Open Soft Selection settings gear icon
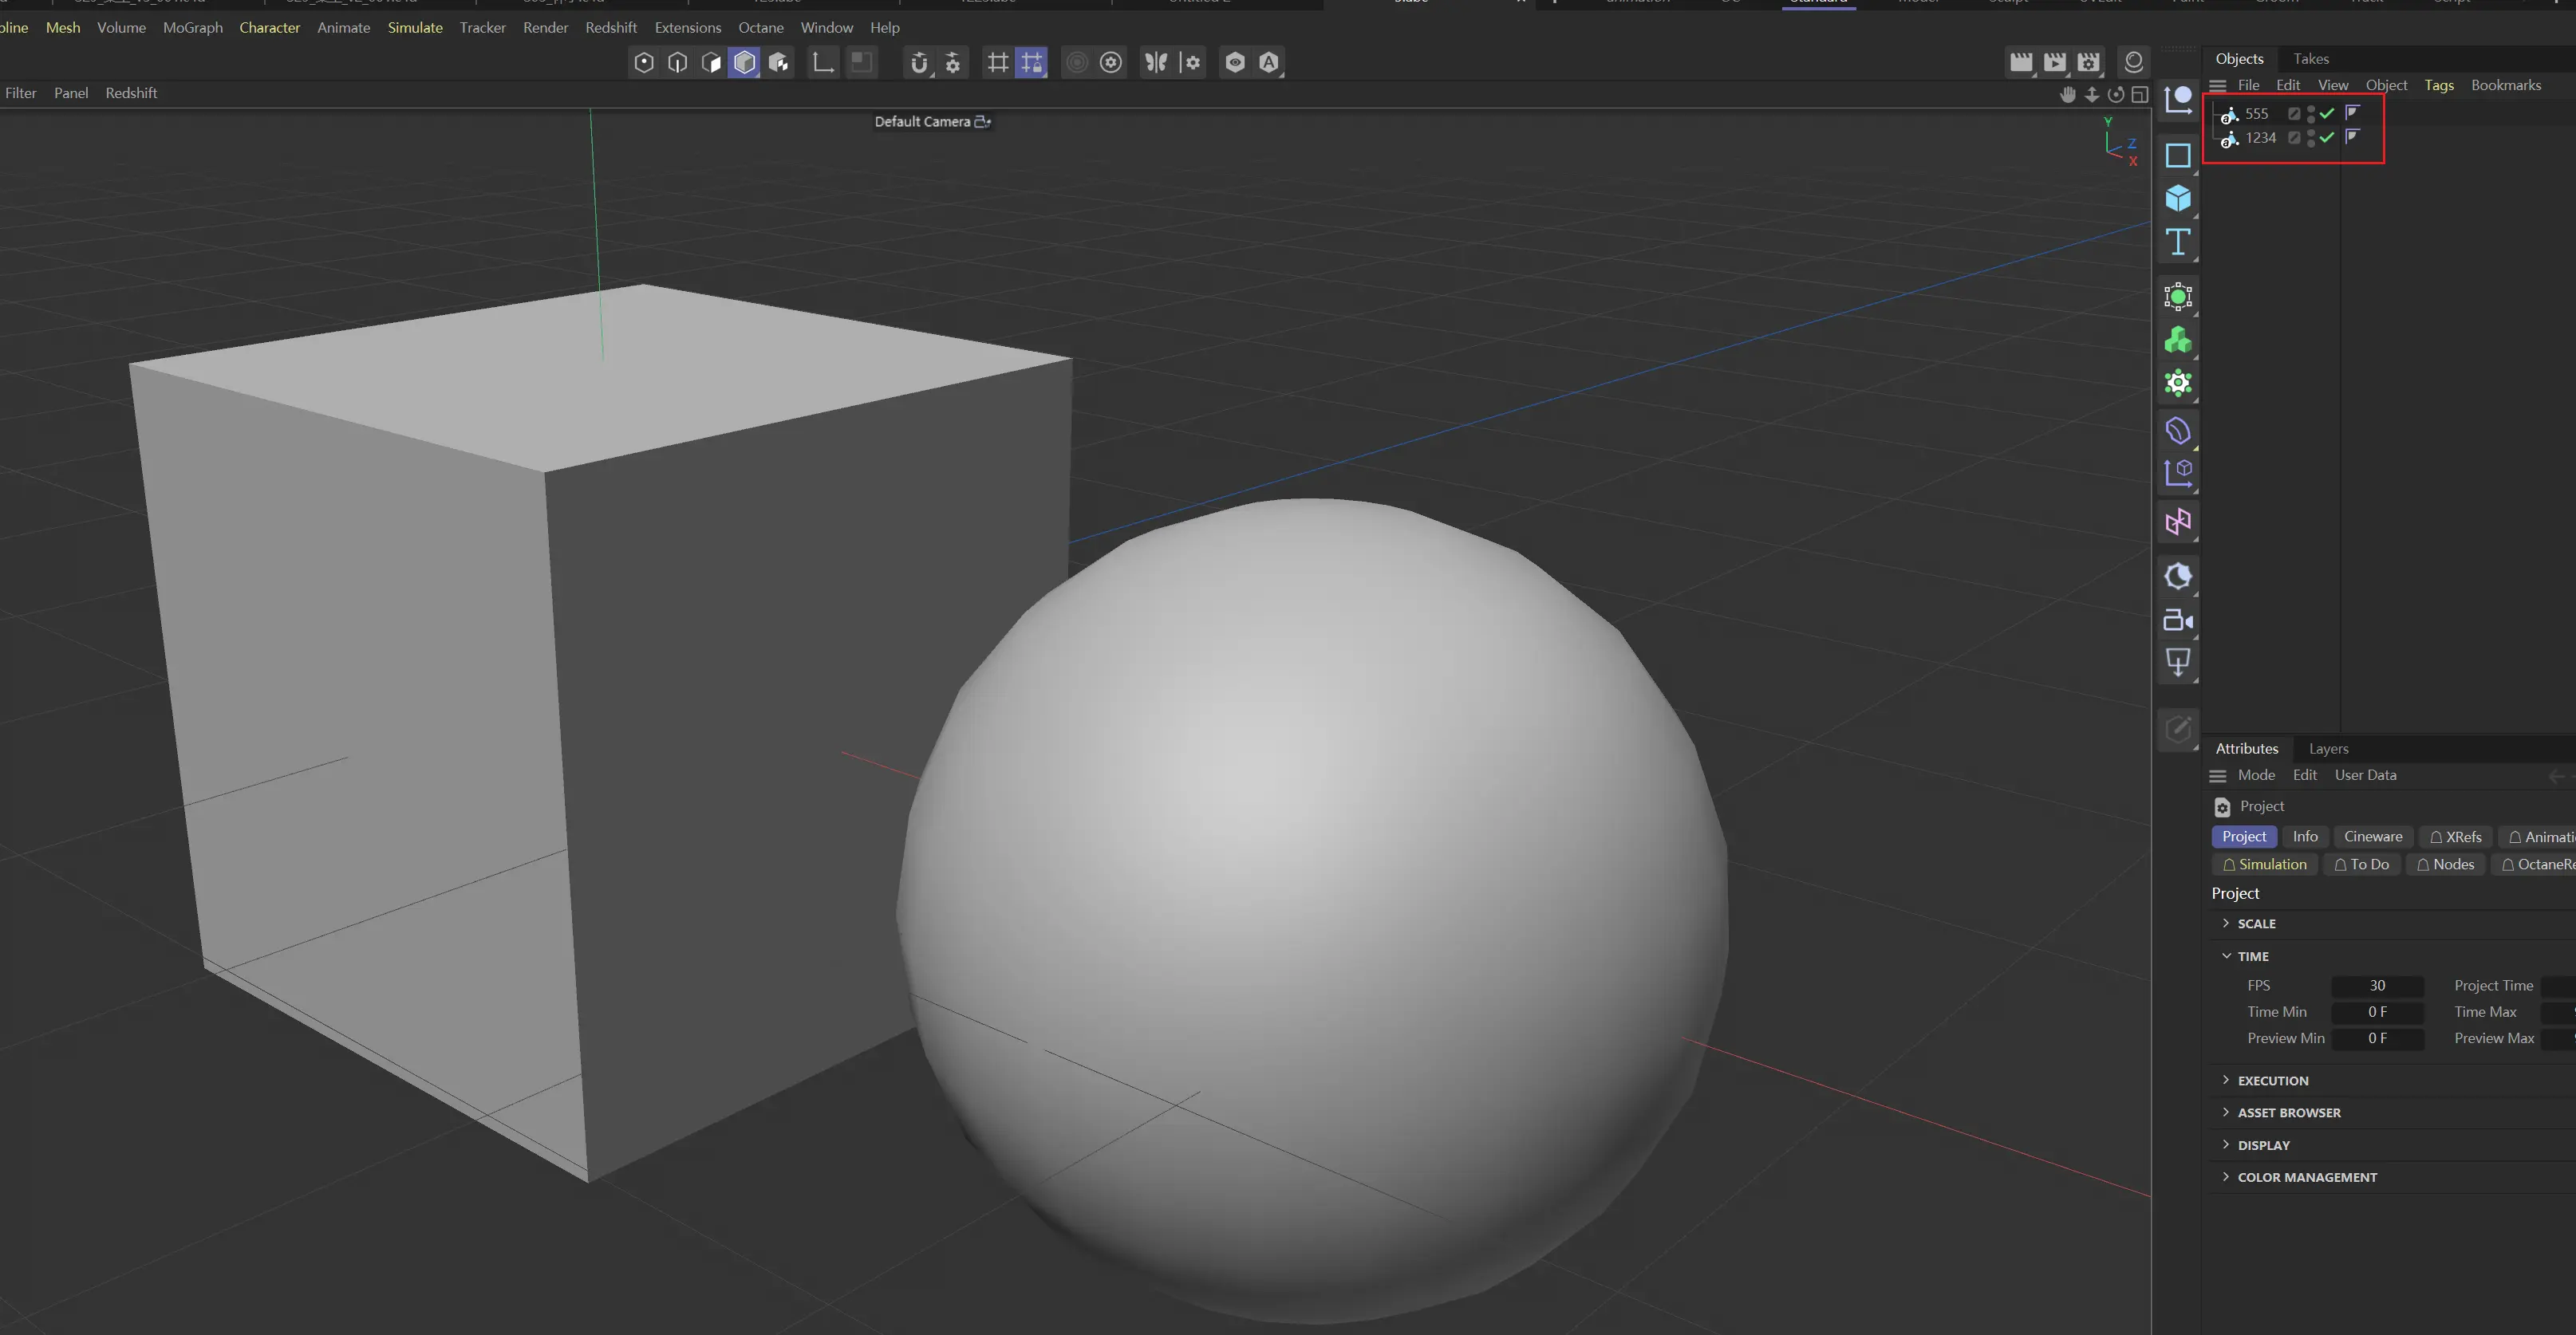Screen dimensions: 2576x1335 point(1111,63)
